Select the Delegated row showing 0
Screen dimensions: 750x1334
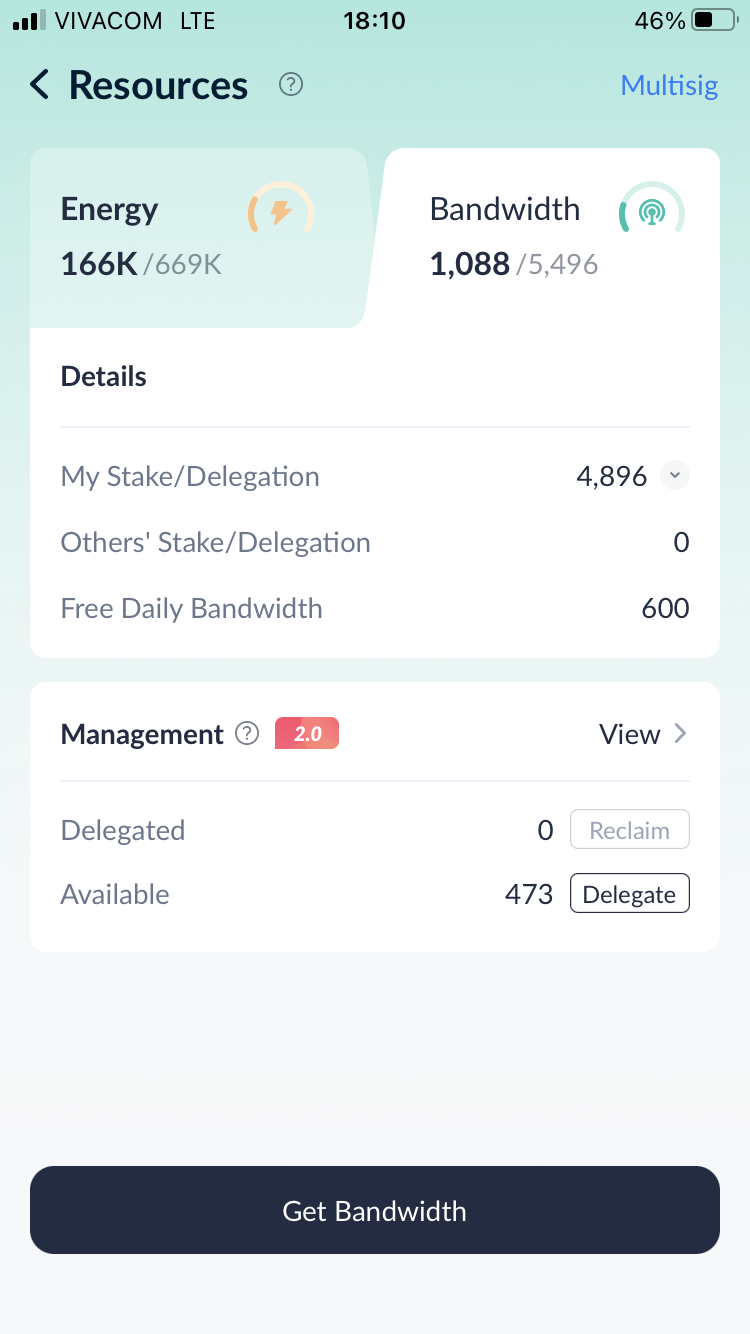123,830
